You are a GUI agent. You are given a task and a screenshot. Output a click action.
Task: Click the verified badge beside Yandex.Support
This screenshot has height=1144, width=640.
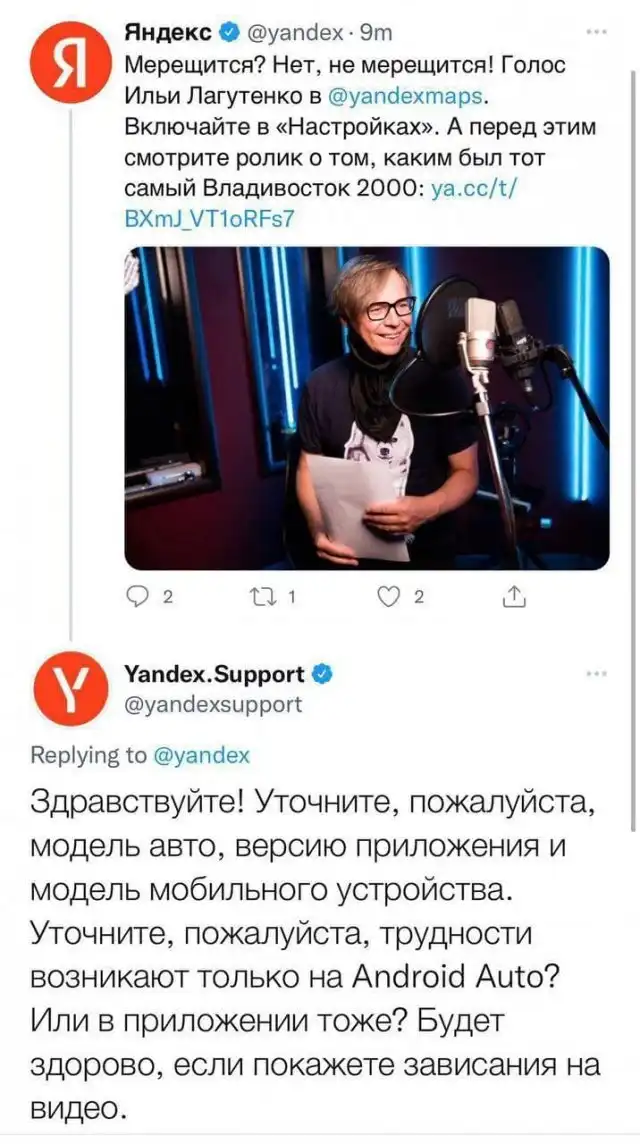coord(323,675)
